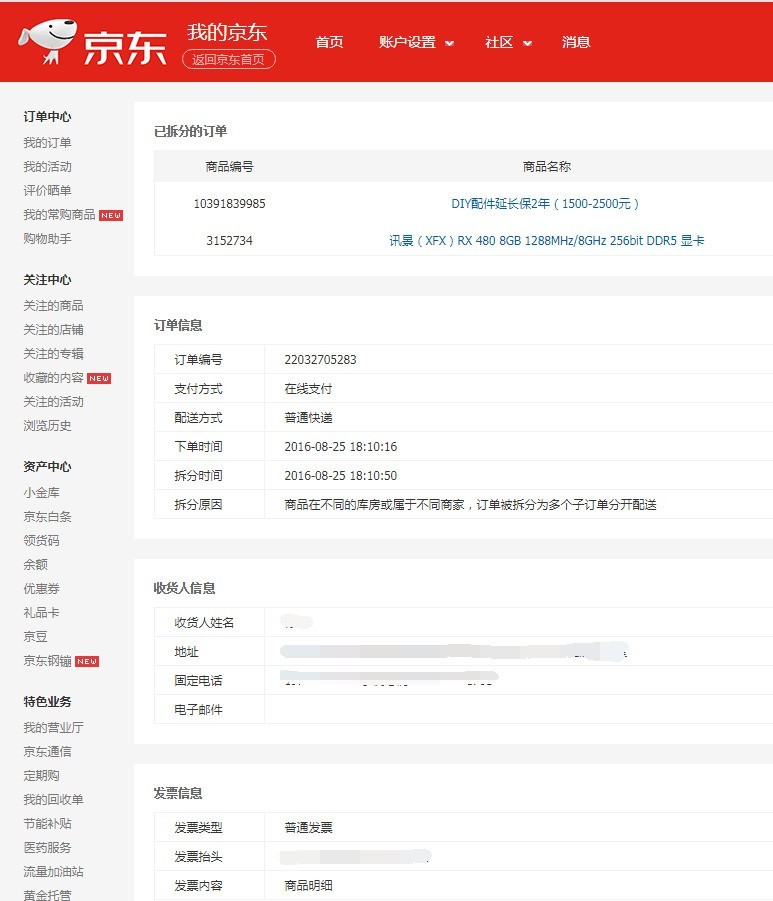Viewport: 773px width, 901px height.
Task: Open 关注的专辑 in sidebar
Action: click(53, 354)
